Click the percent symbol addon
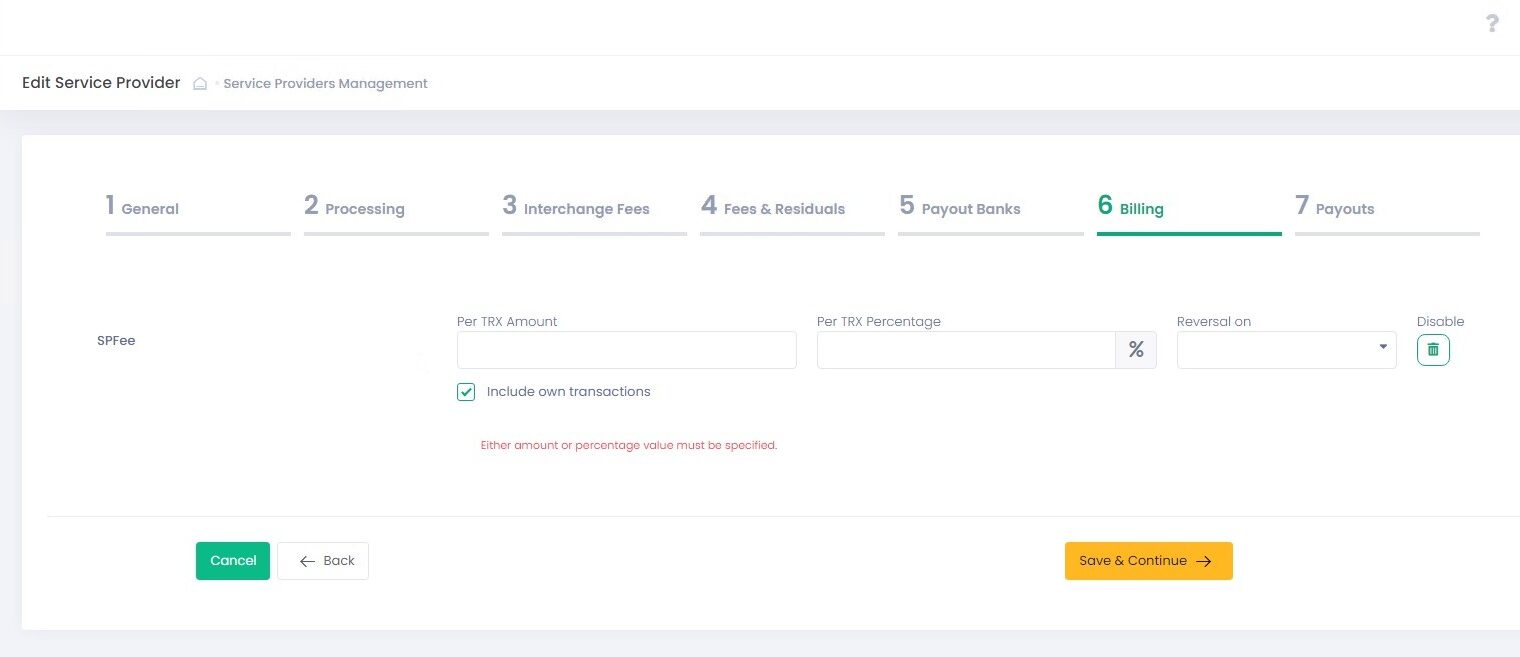Screen dimensions: 1520x657 (1135, 350)
